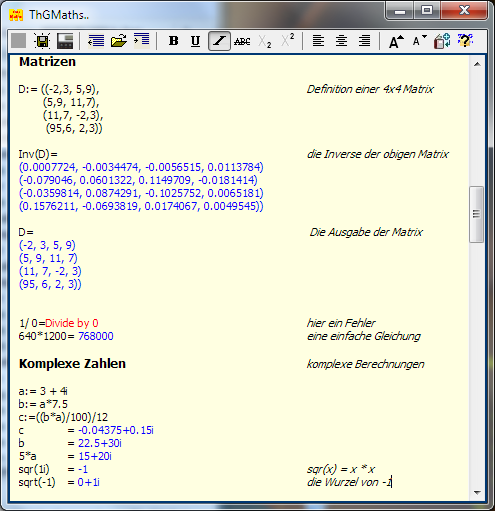Click the scrollbar down arrow
This screenshot has width=495, height=511.
click(477, 492)
